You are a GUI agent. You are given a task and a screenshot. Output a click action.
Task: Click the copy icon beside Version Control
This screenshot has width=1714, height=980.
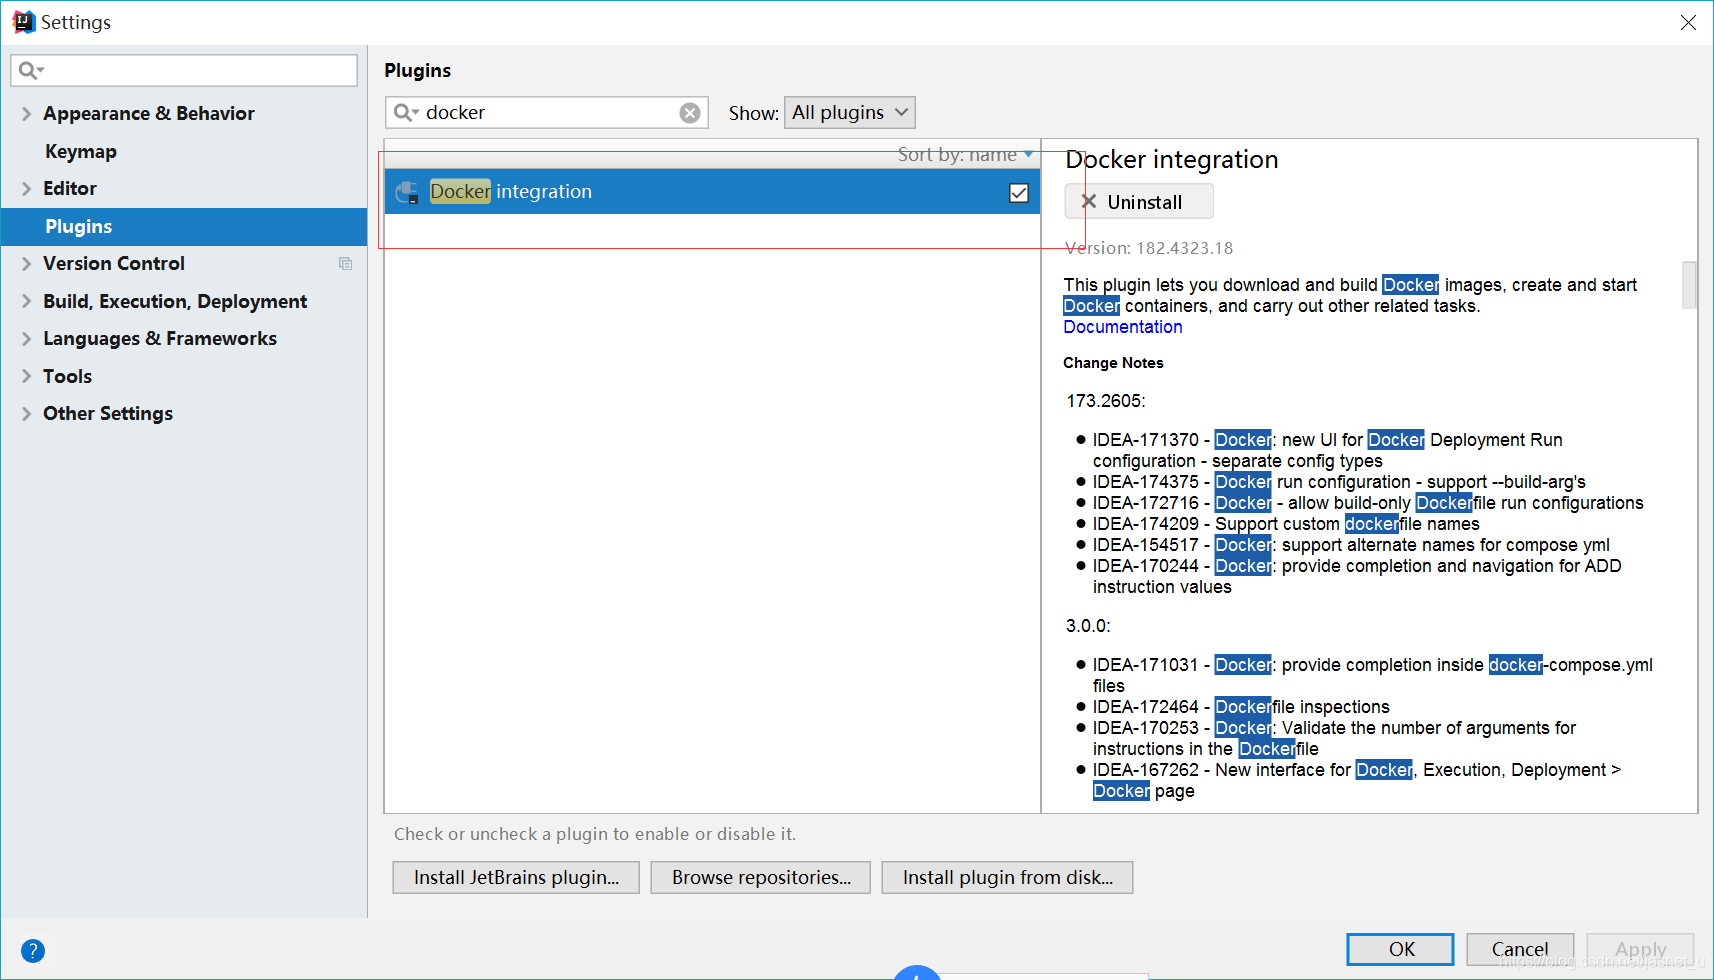[345, 264]
